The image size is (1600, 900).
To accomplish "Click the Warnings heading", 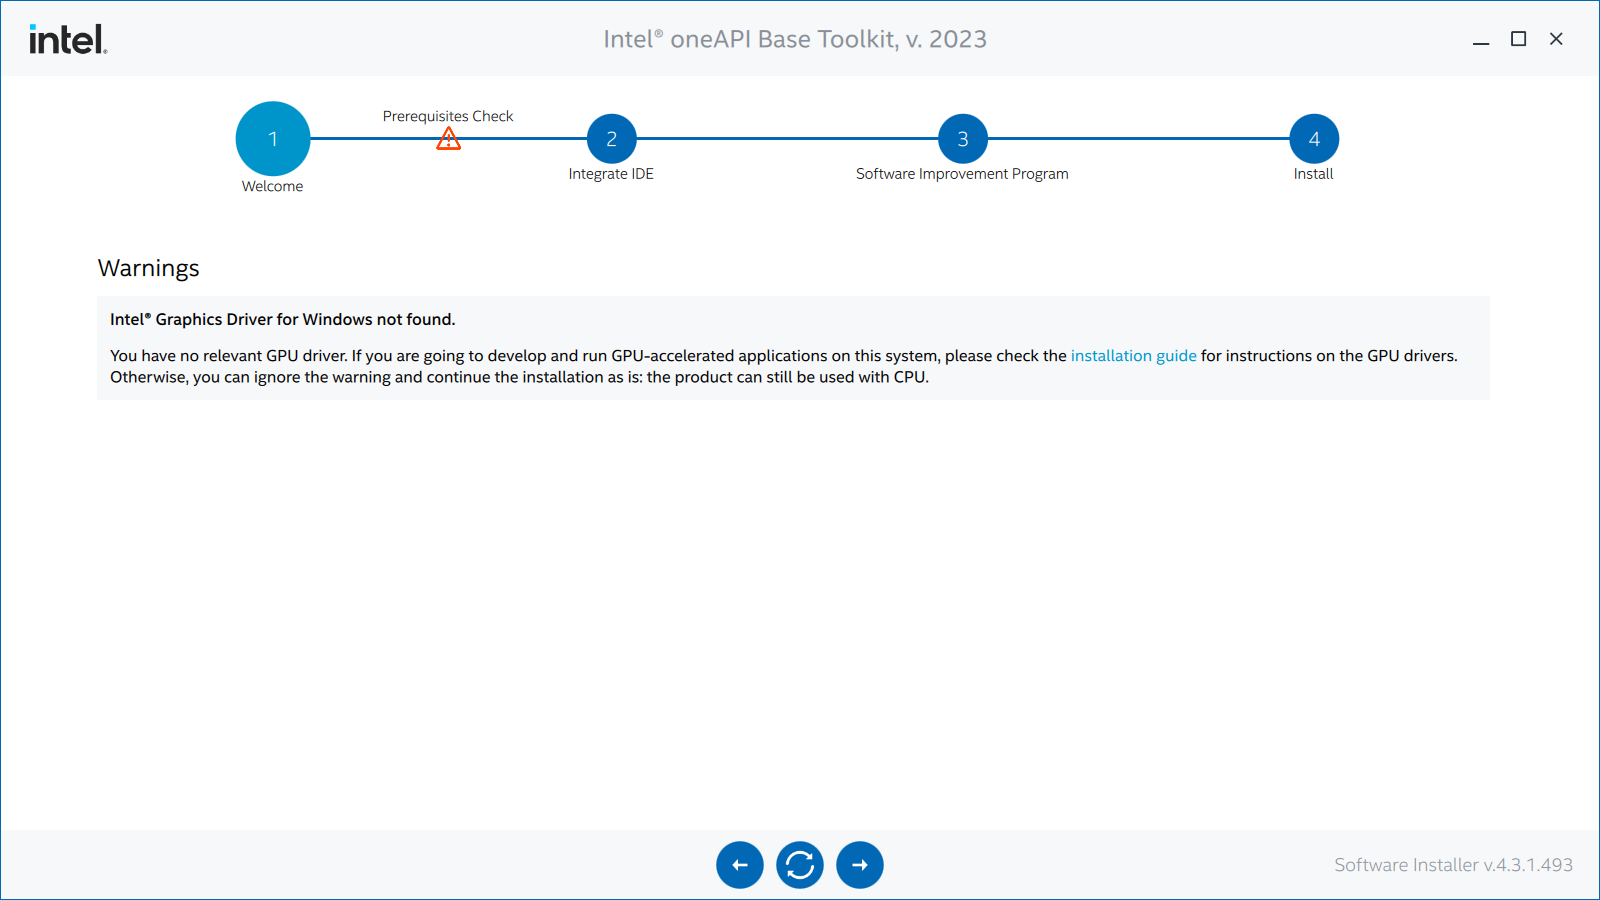I will (x=149, y=268).
